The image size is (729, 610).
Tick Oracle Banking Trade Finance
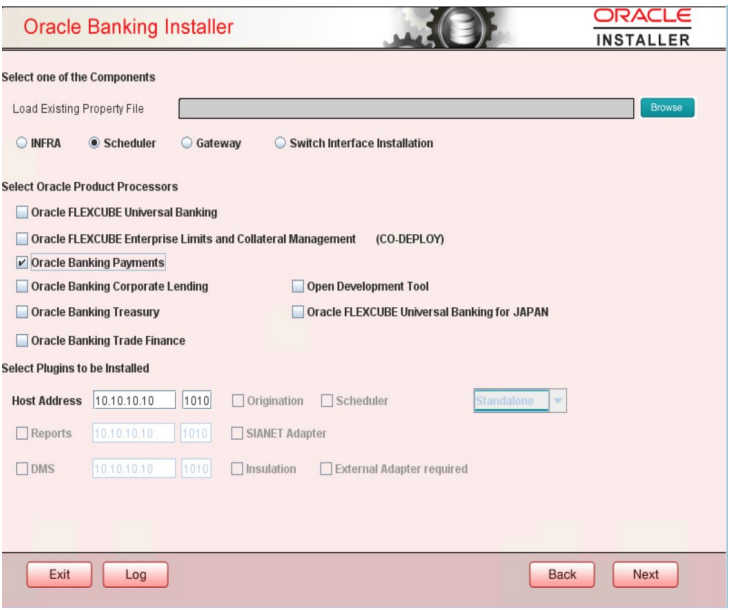22,341
